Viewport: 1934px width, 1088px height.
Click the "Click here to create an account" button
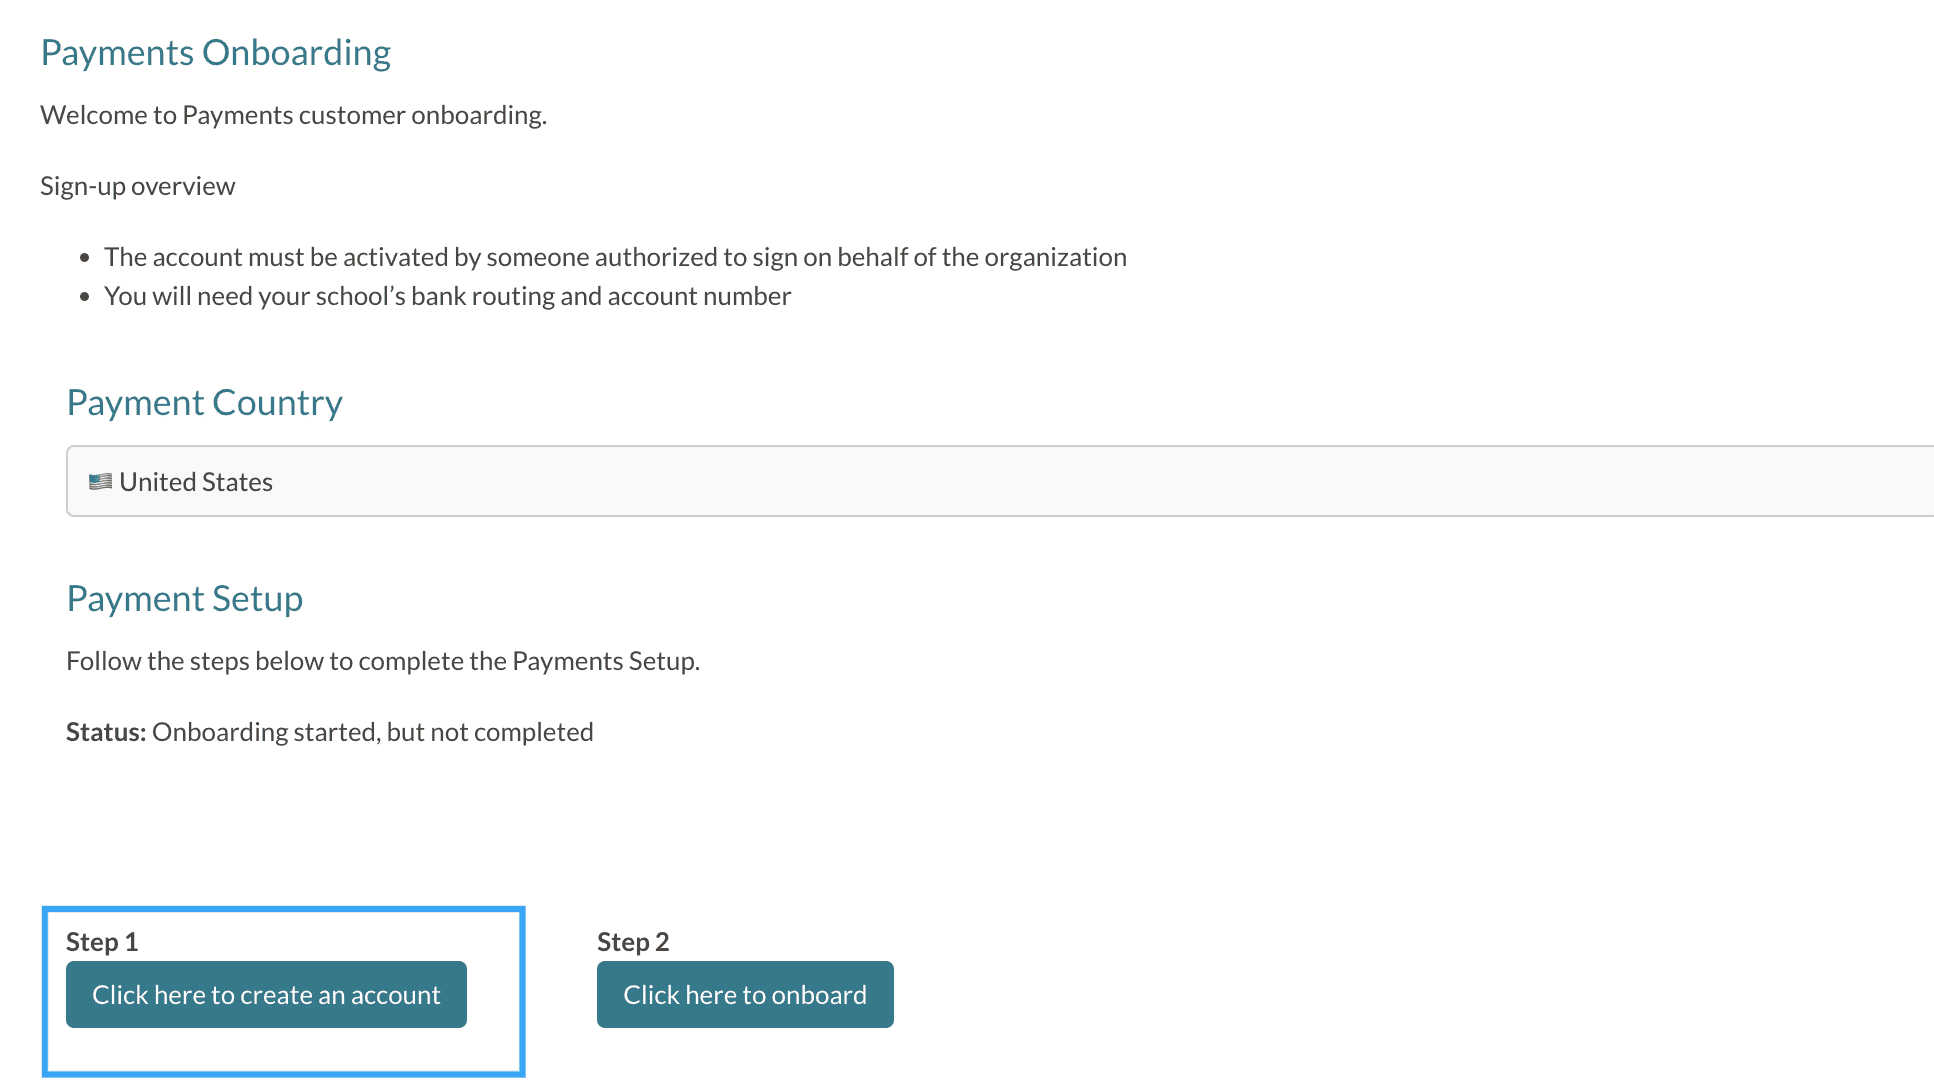pos(266,995)
